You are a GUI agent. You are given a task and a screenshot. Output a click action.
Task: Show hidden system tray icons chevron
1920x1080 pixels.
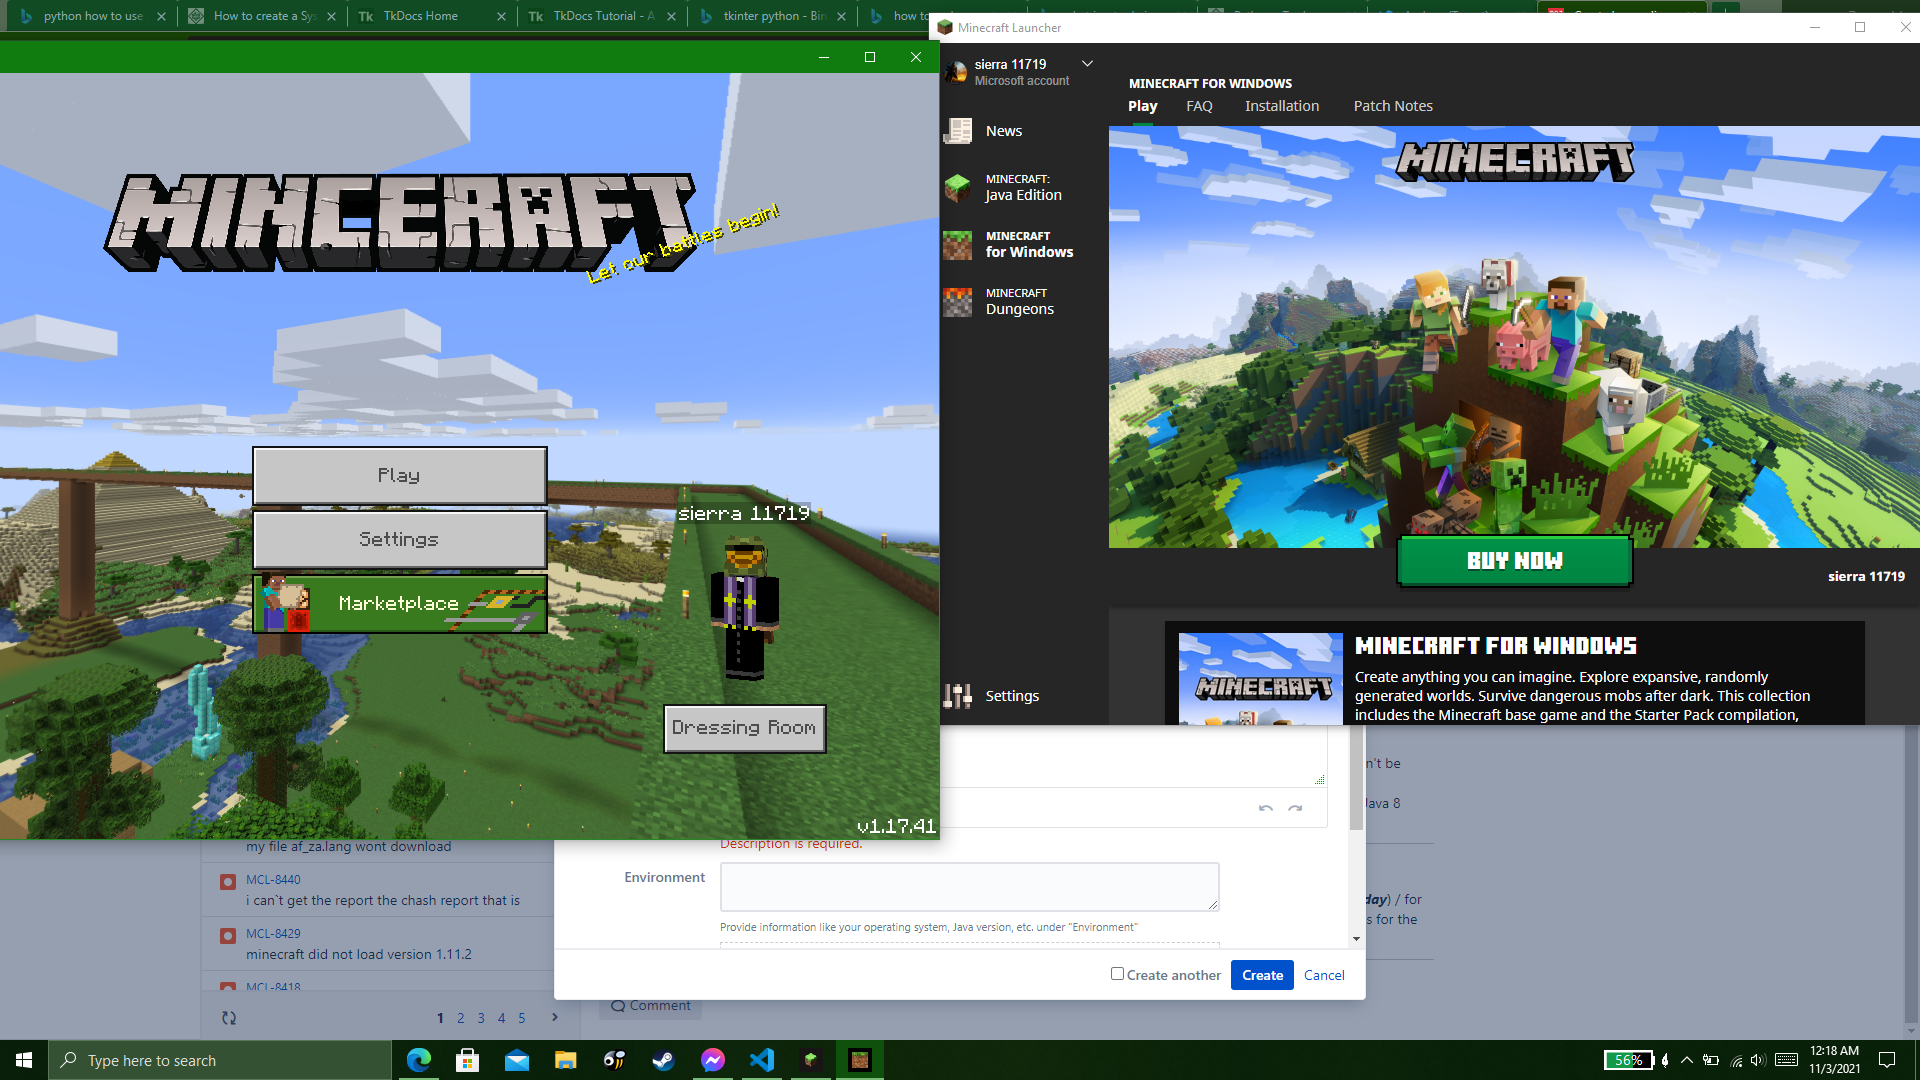(1687, 1060)
